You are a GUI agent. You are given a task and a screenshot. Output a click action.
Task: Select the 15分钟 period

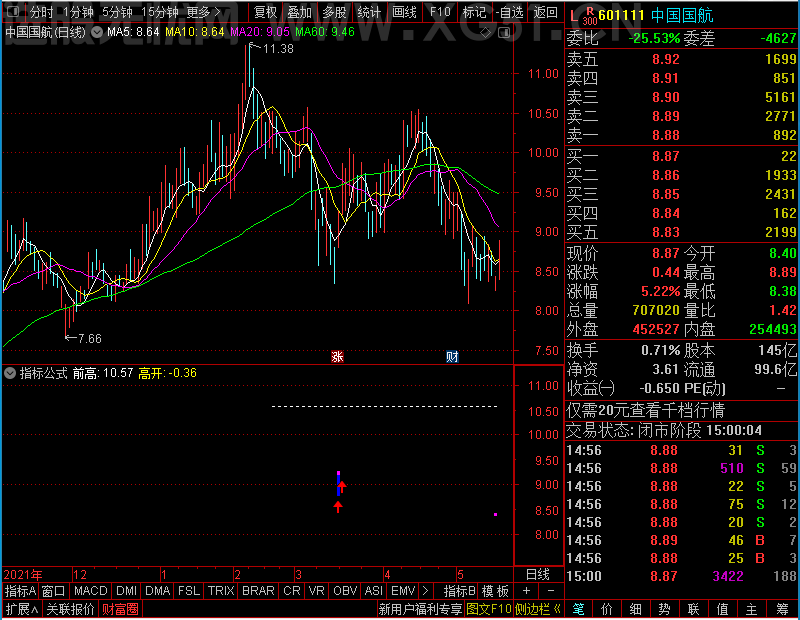click(159, 12)
